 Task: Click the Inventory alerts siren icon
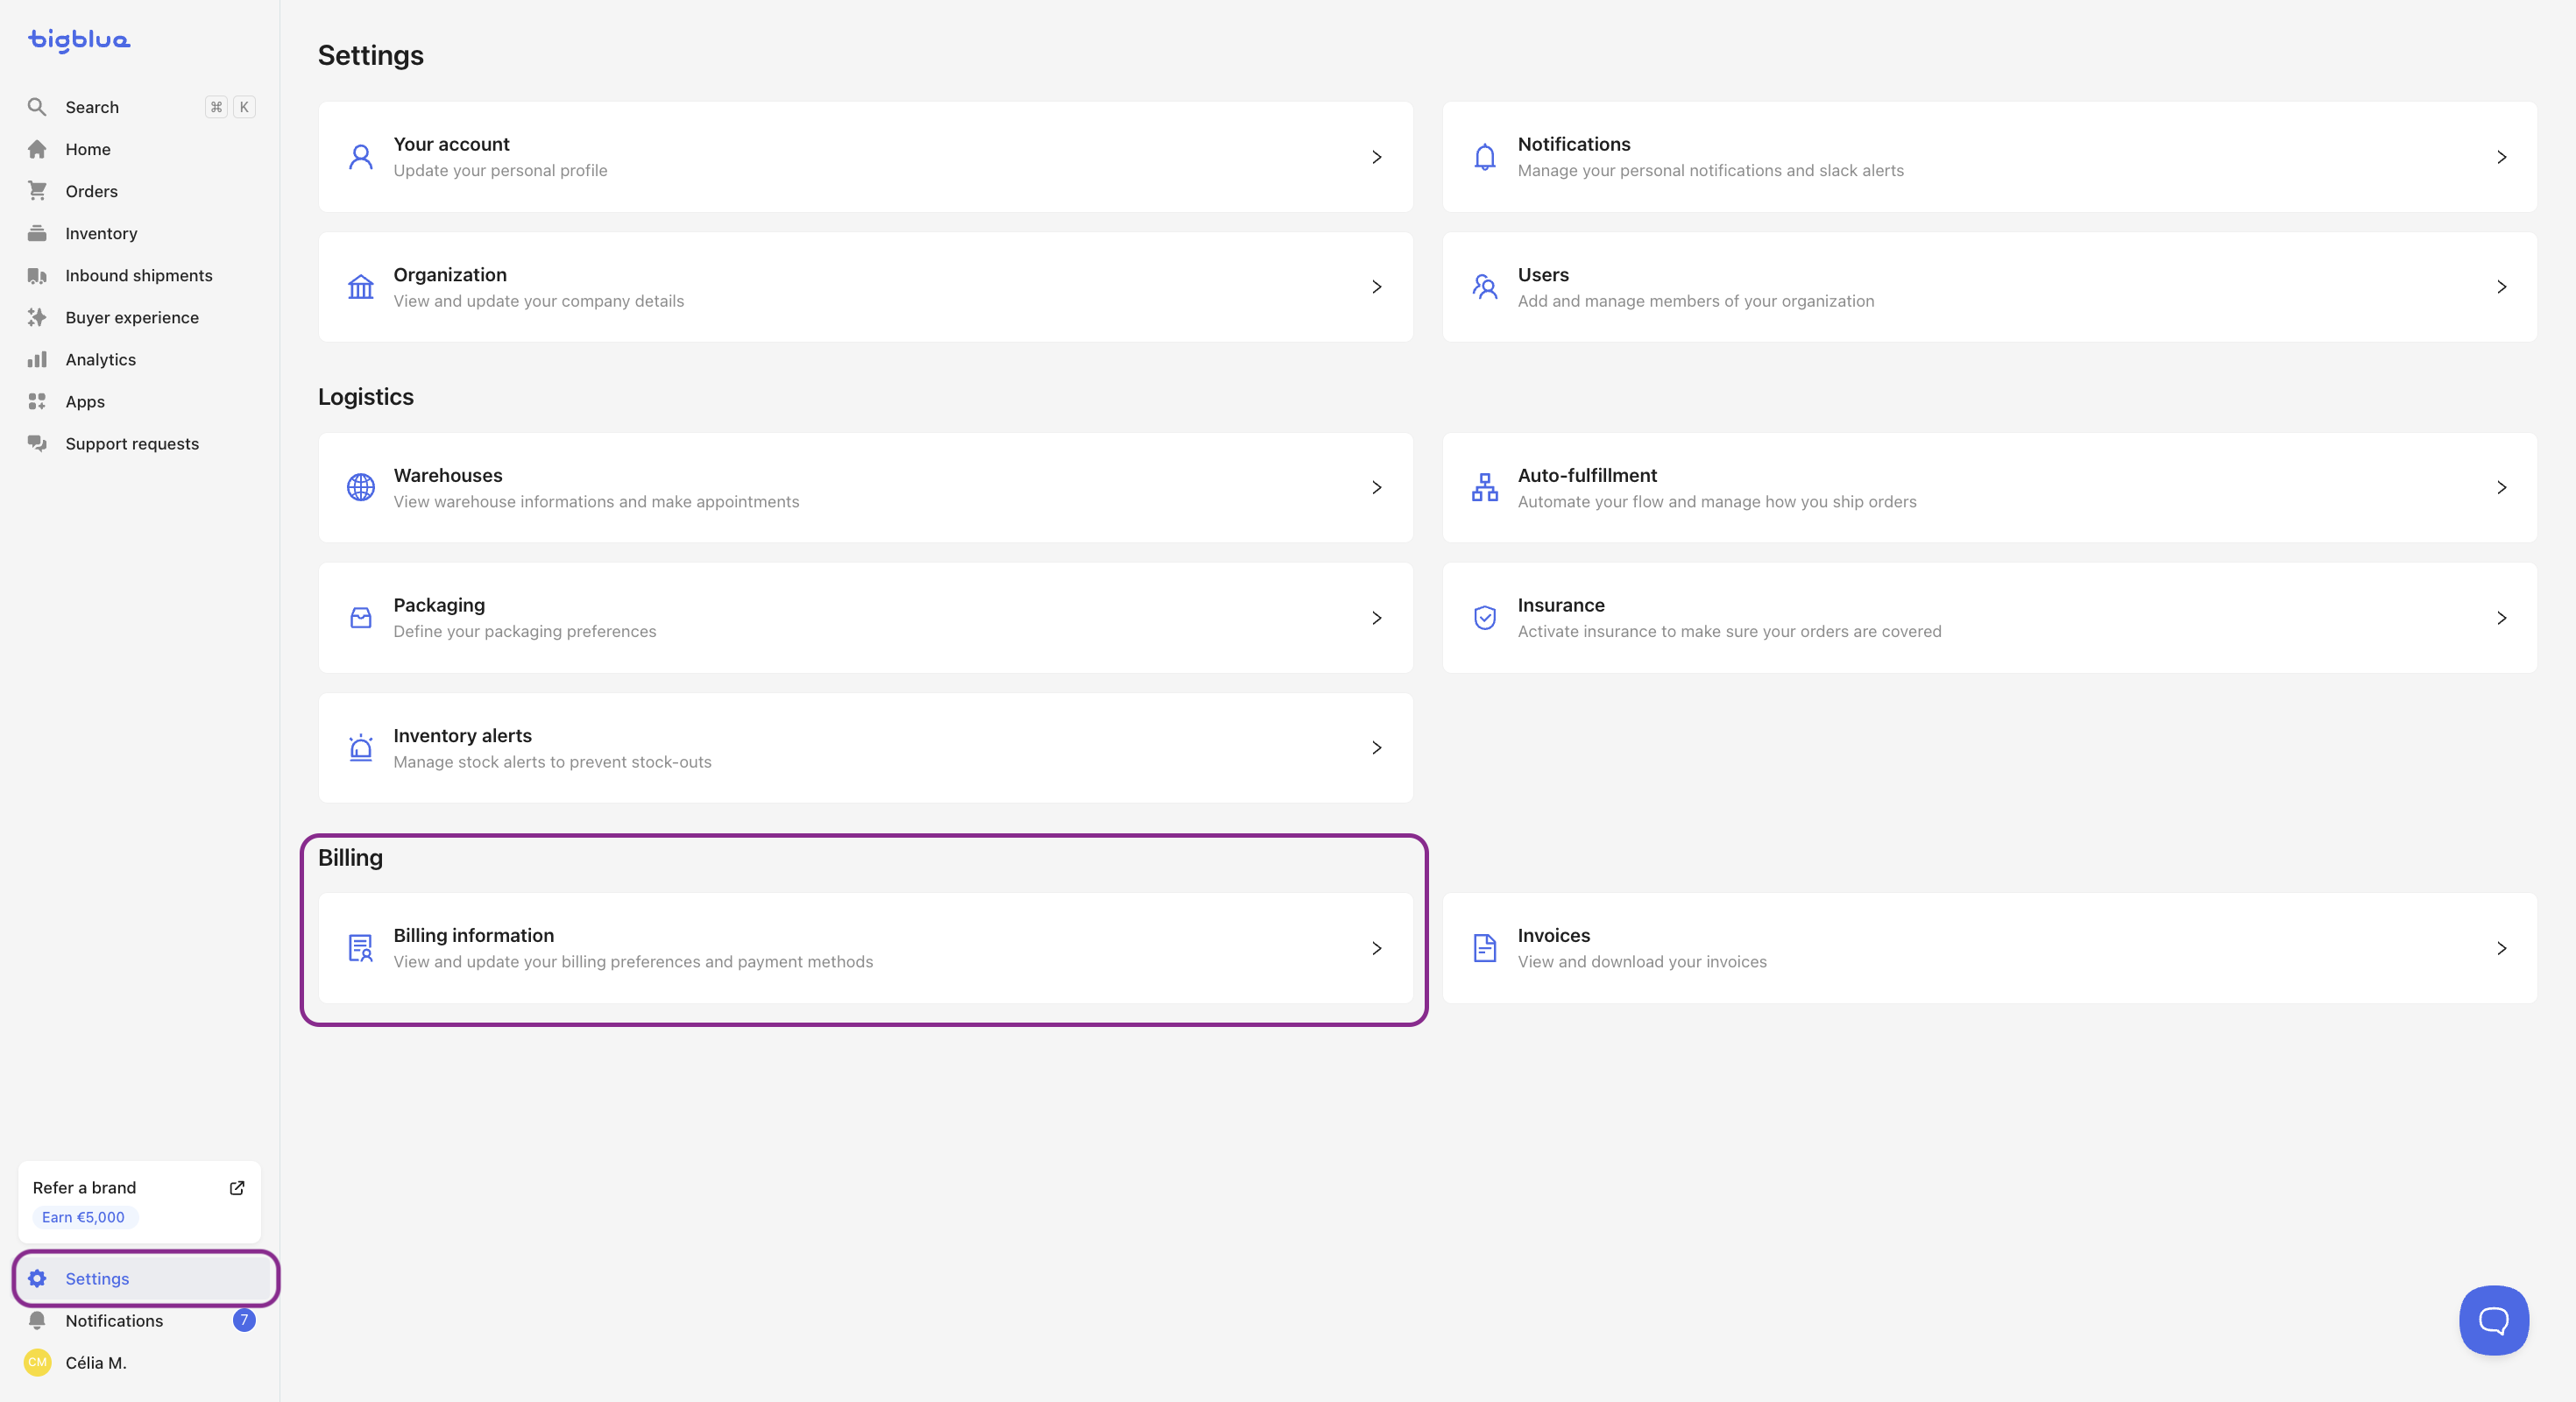[x=361, y=748]
